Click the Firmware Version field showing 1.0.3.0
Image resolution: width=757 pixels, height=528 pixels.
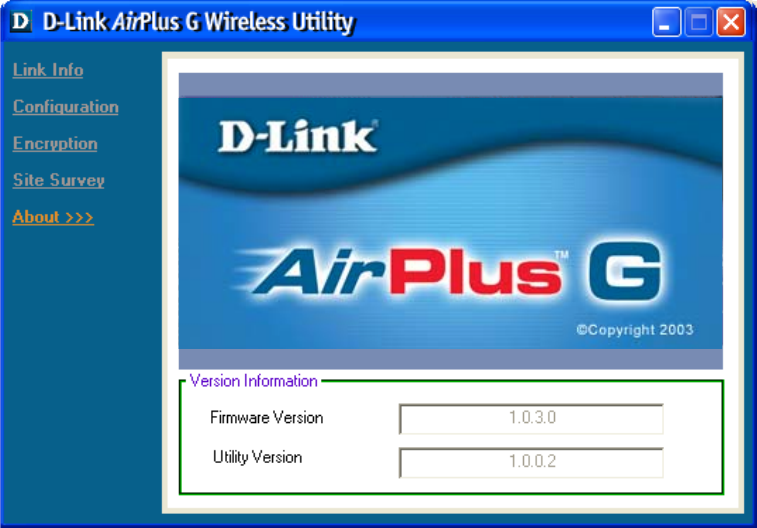531,418
